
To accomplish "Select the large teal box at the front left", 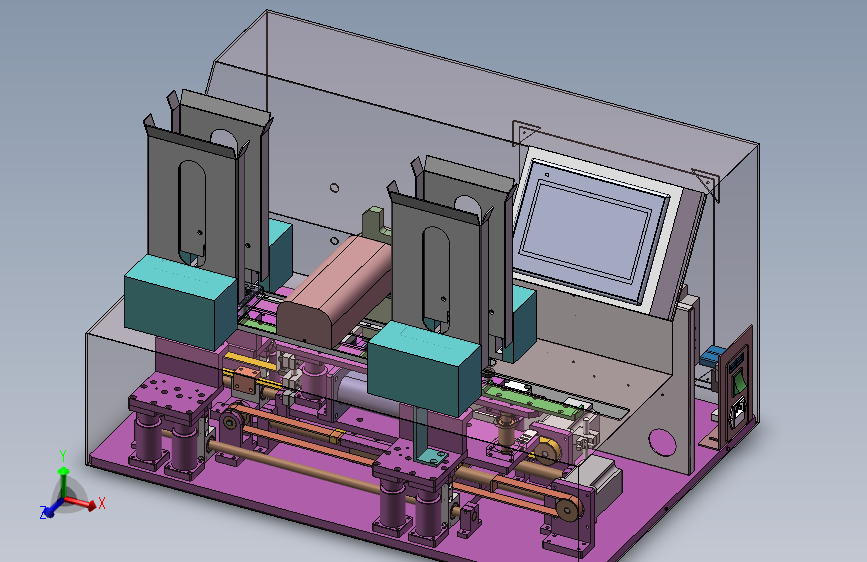I will (181, 301).
